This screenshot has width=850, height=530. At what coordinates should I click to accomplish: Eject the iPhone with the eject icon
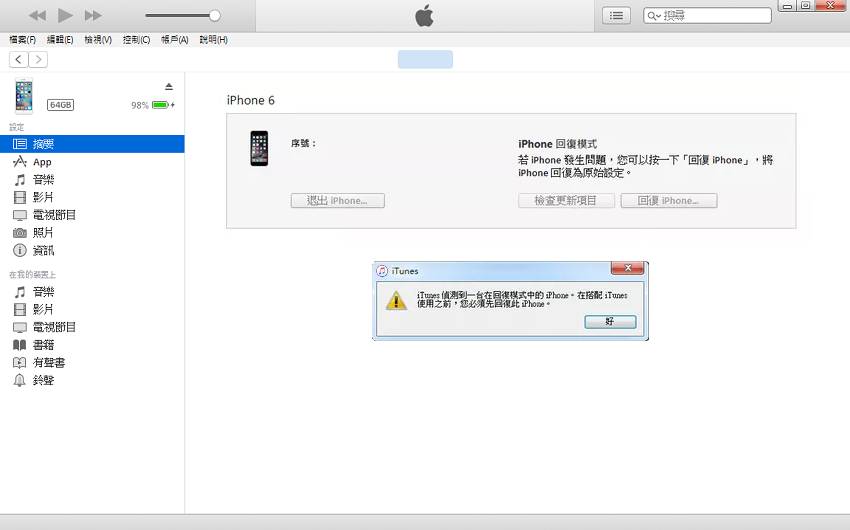[169, 87]
